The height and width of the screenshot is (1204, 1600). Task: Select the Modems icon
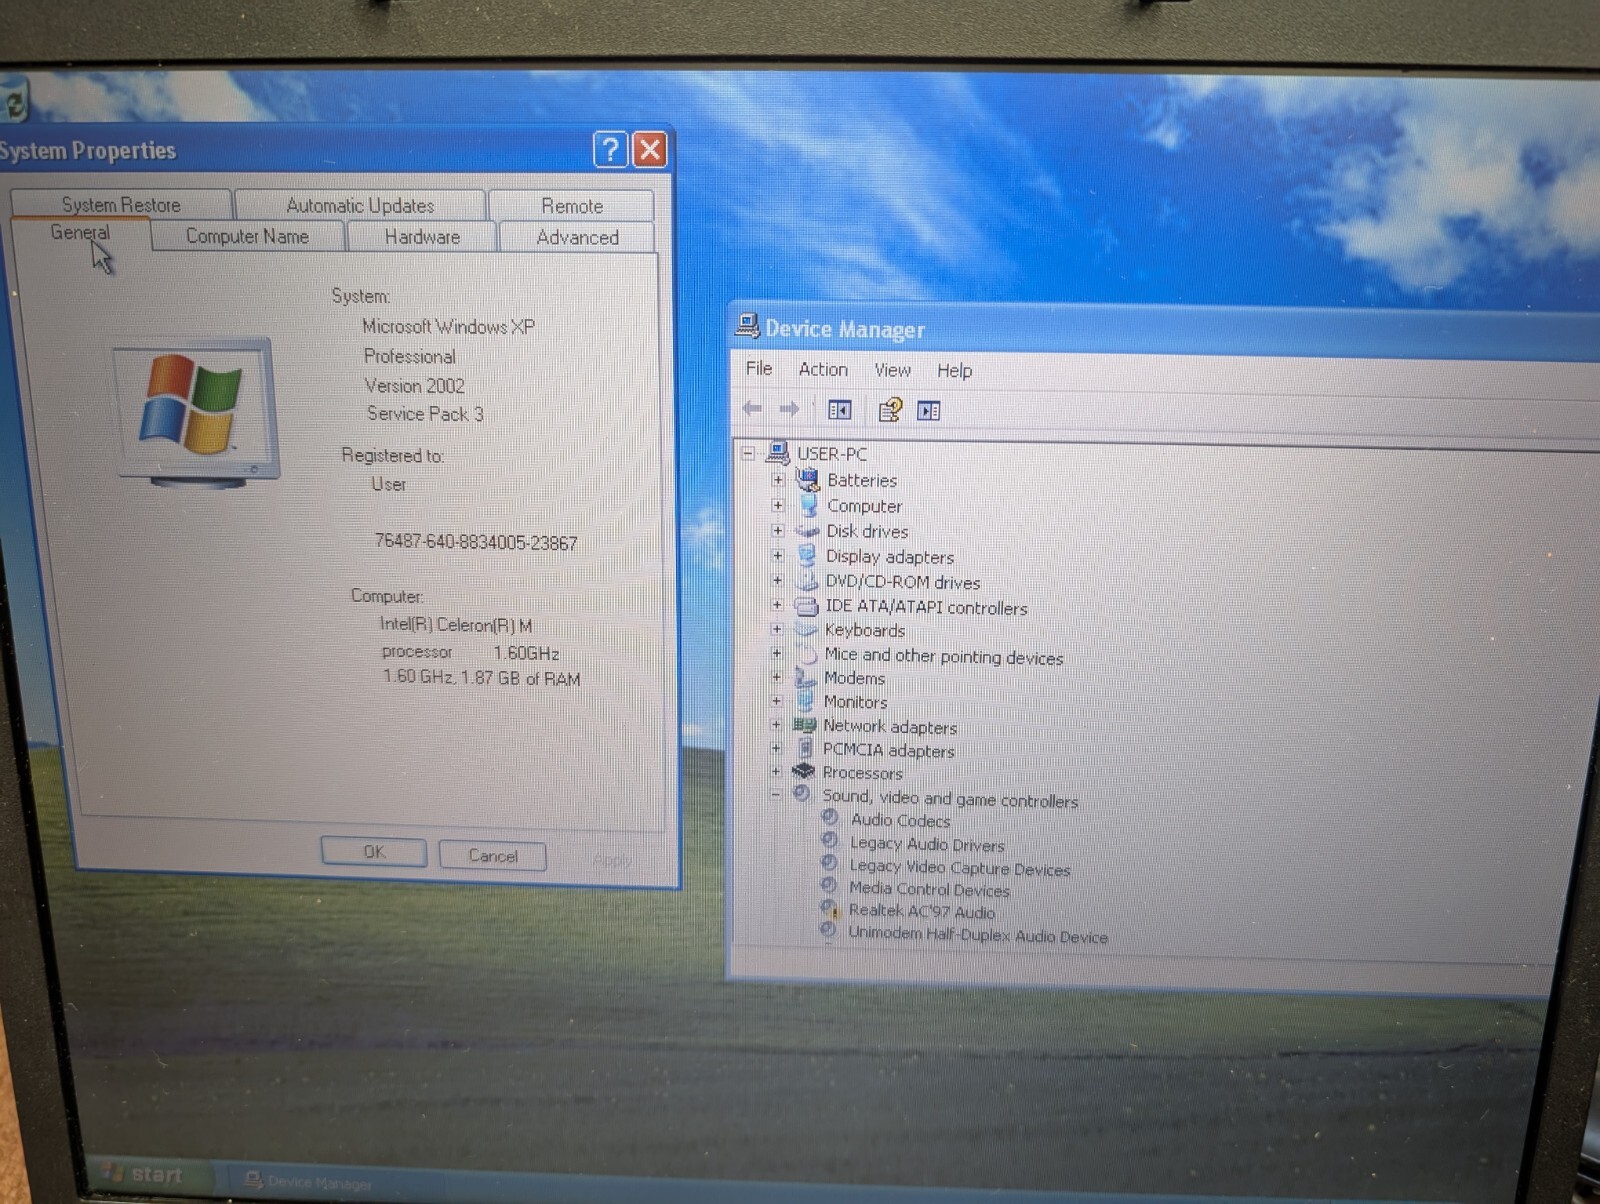coord(805,677)
